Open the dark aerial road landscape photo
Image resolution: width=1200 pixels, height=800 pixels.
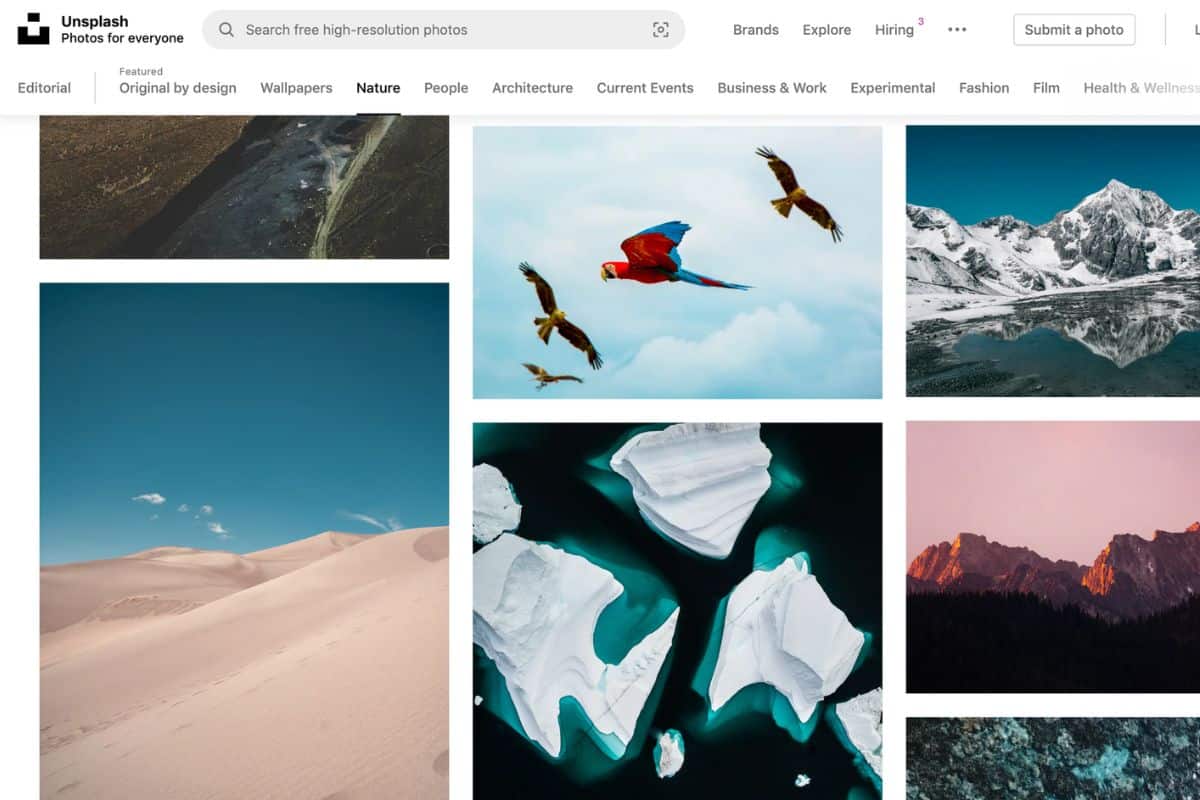[244, 187]
